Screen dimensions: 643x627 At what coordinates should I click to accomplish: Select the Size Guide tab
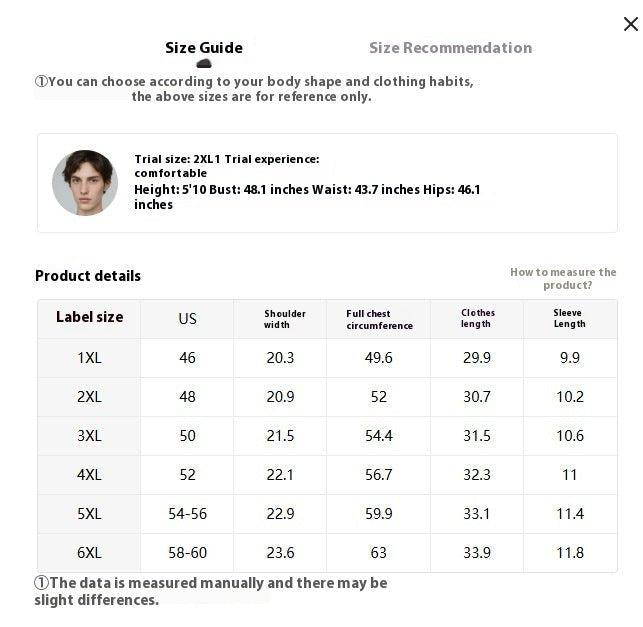click(204, 48)
